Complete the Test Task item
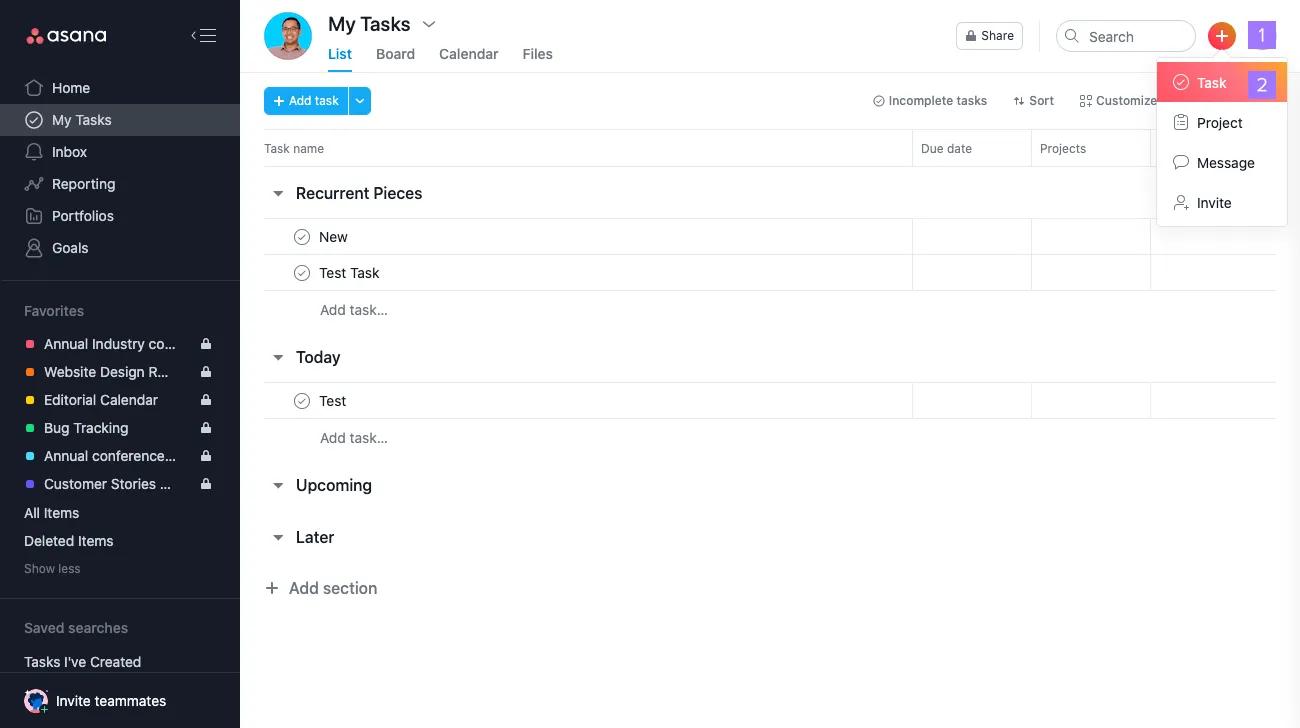1300x728 pixels. coord(302,273)
